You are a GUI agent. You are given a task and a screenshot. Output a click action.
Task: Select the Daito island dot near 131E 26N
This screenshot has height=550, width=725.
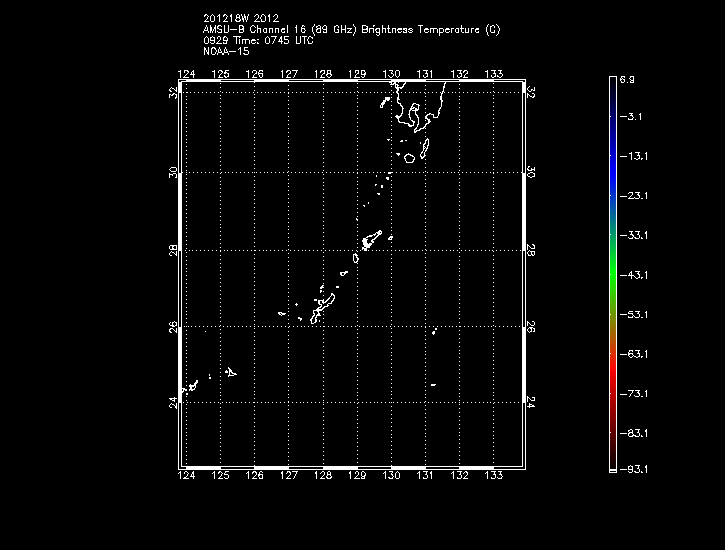point(434,332)
